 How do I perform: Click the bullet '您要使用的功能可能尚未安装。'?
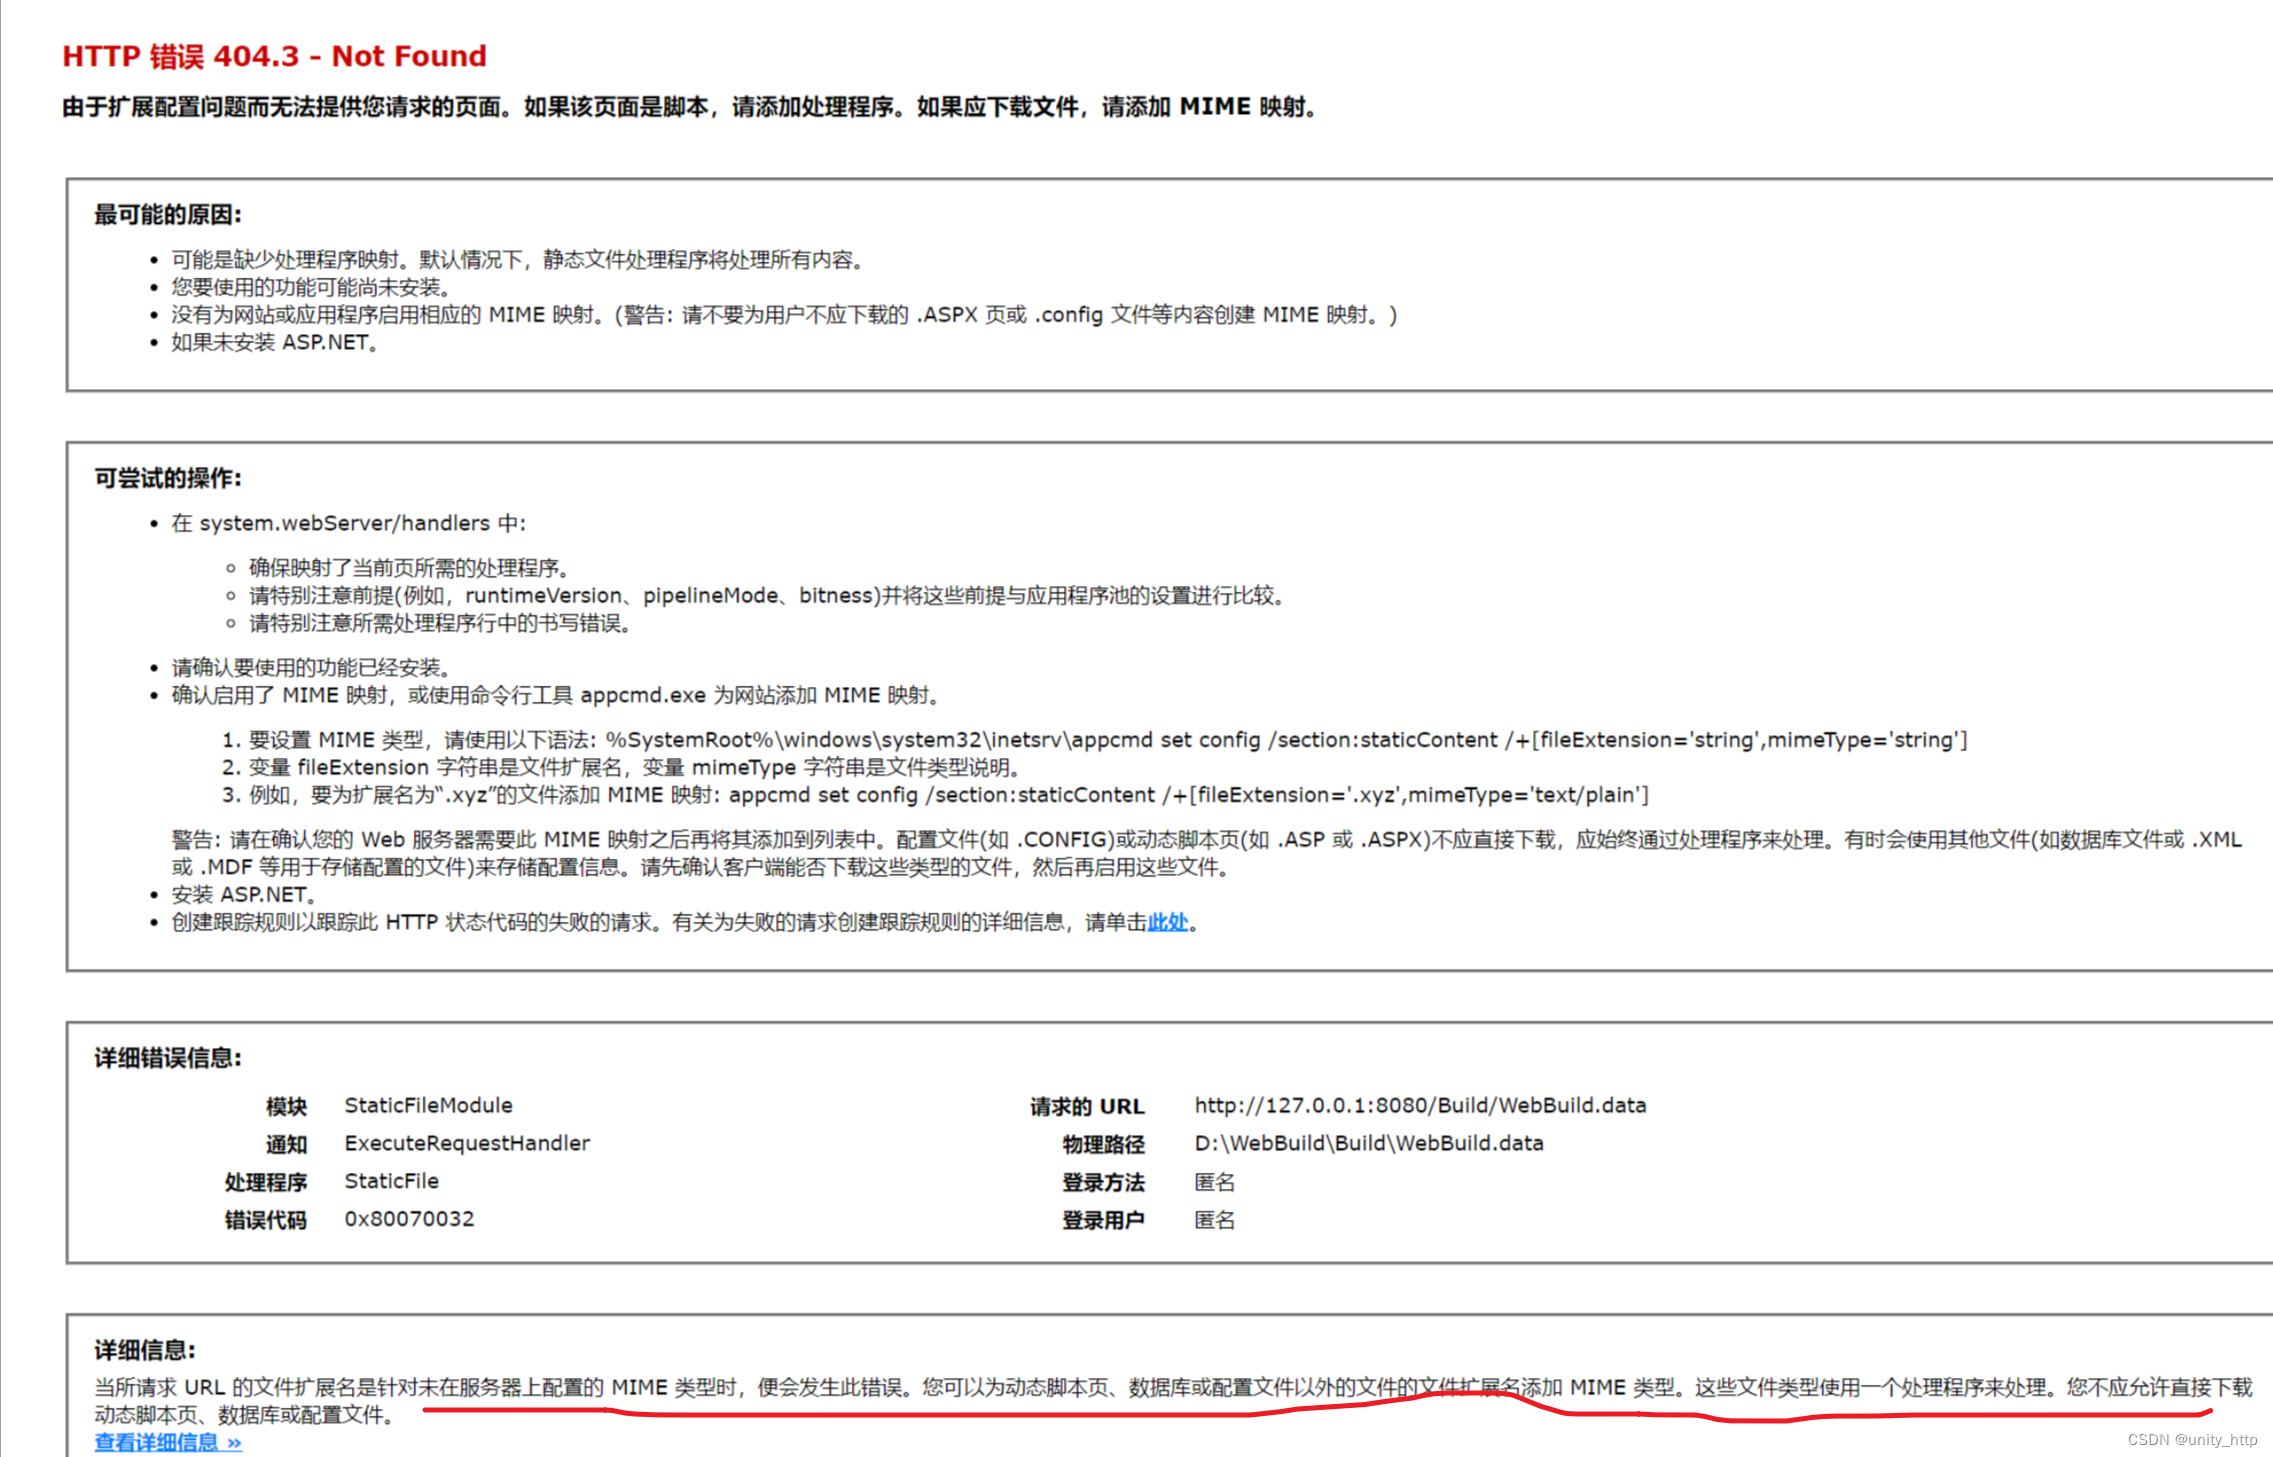point(311,287)
